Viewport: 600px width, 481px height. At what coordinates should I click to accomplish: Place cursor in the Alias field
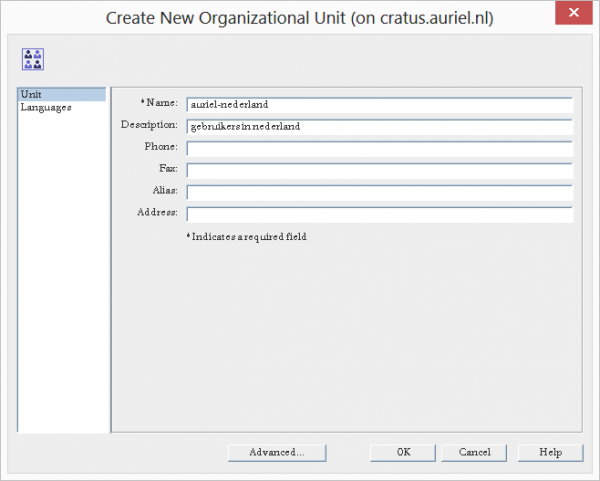click(x=379, y=192)
